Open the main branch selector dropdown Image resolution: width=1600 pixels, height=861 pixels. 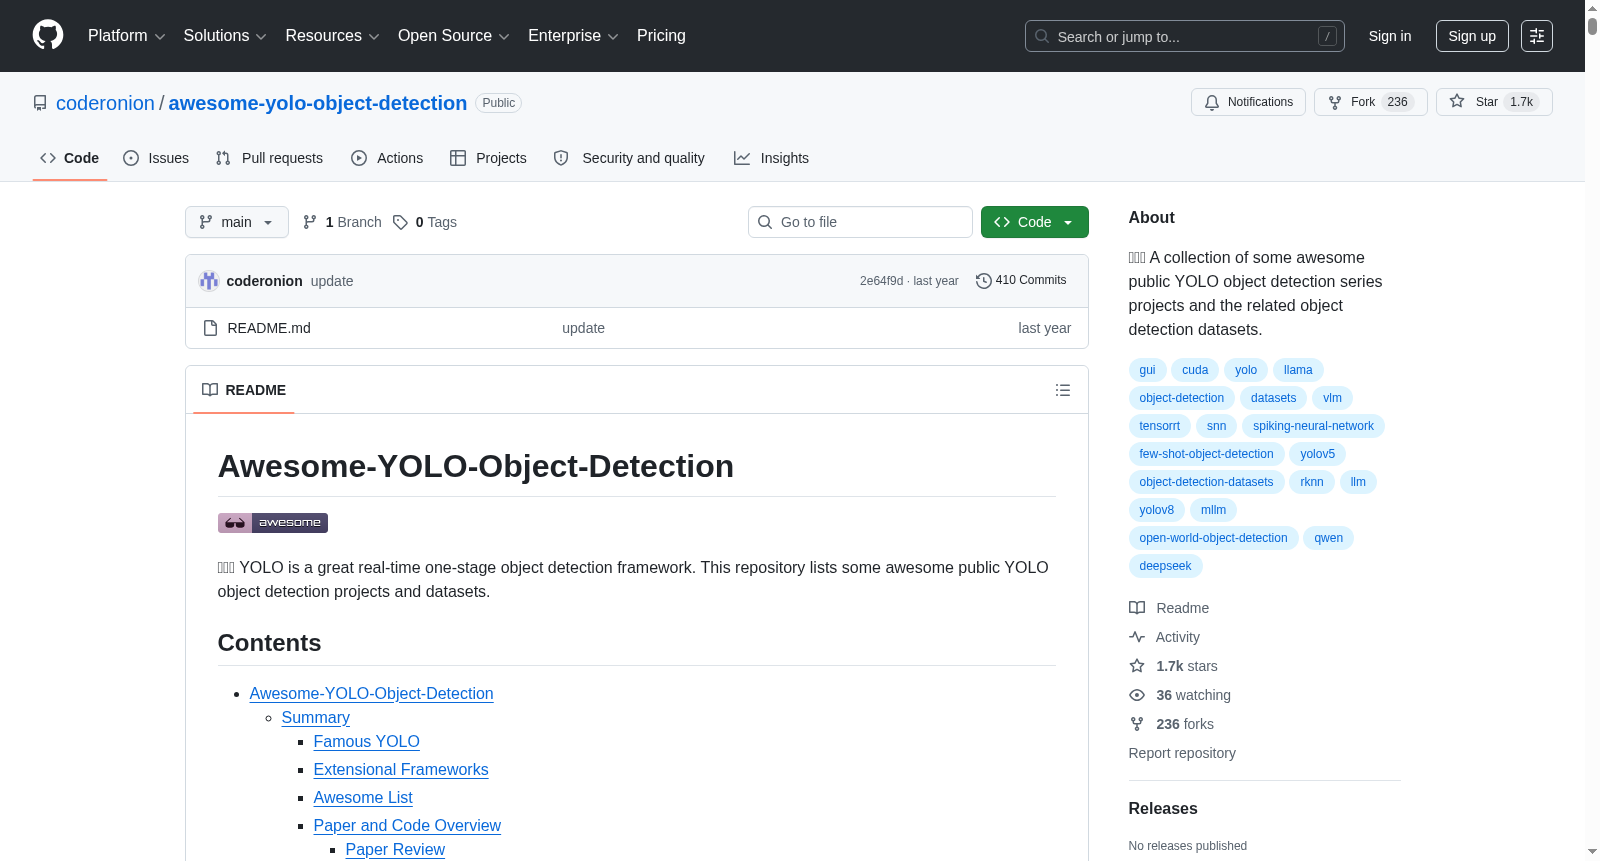point(237,222)
